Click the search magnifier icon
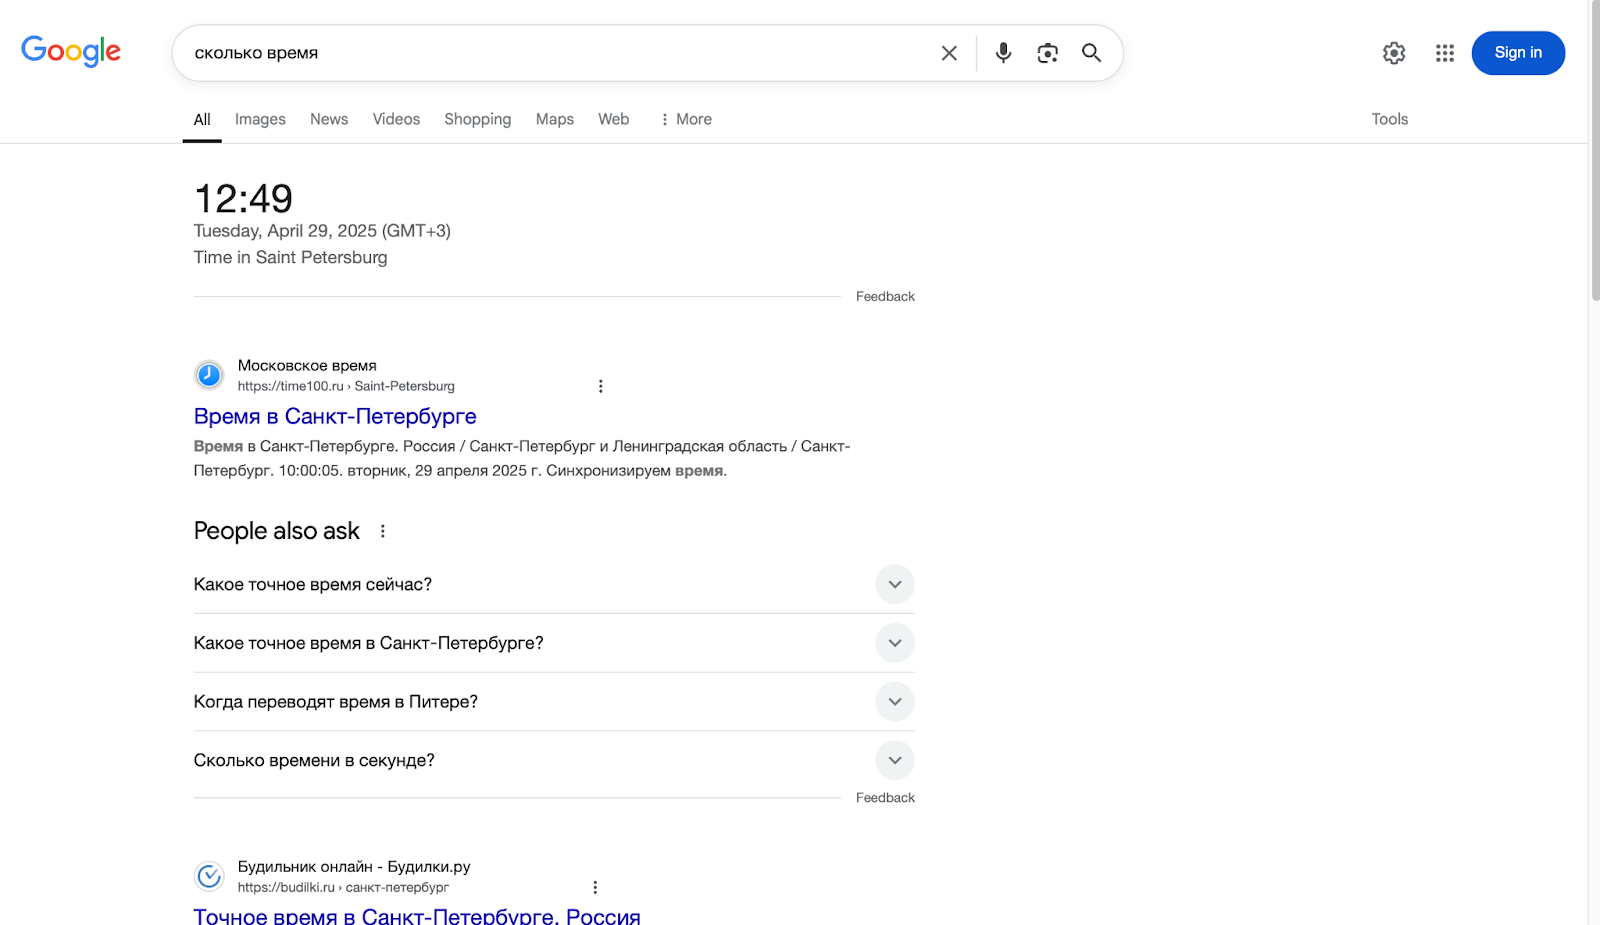 1091,53
